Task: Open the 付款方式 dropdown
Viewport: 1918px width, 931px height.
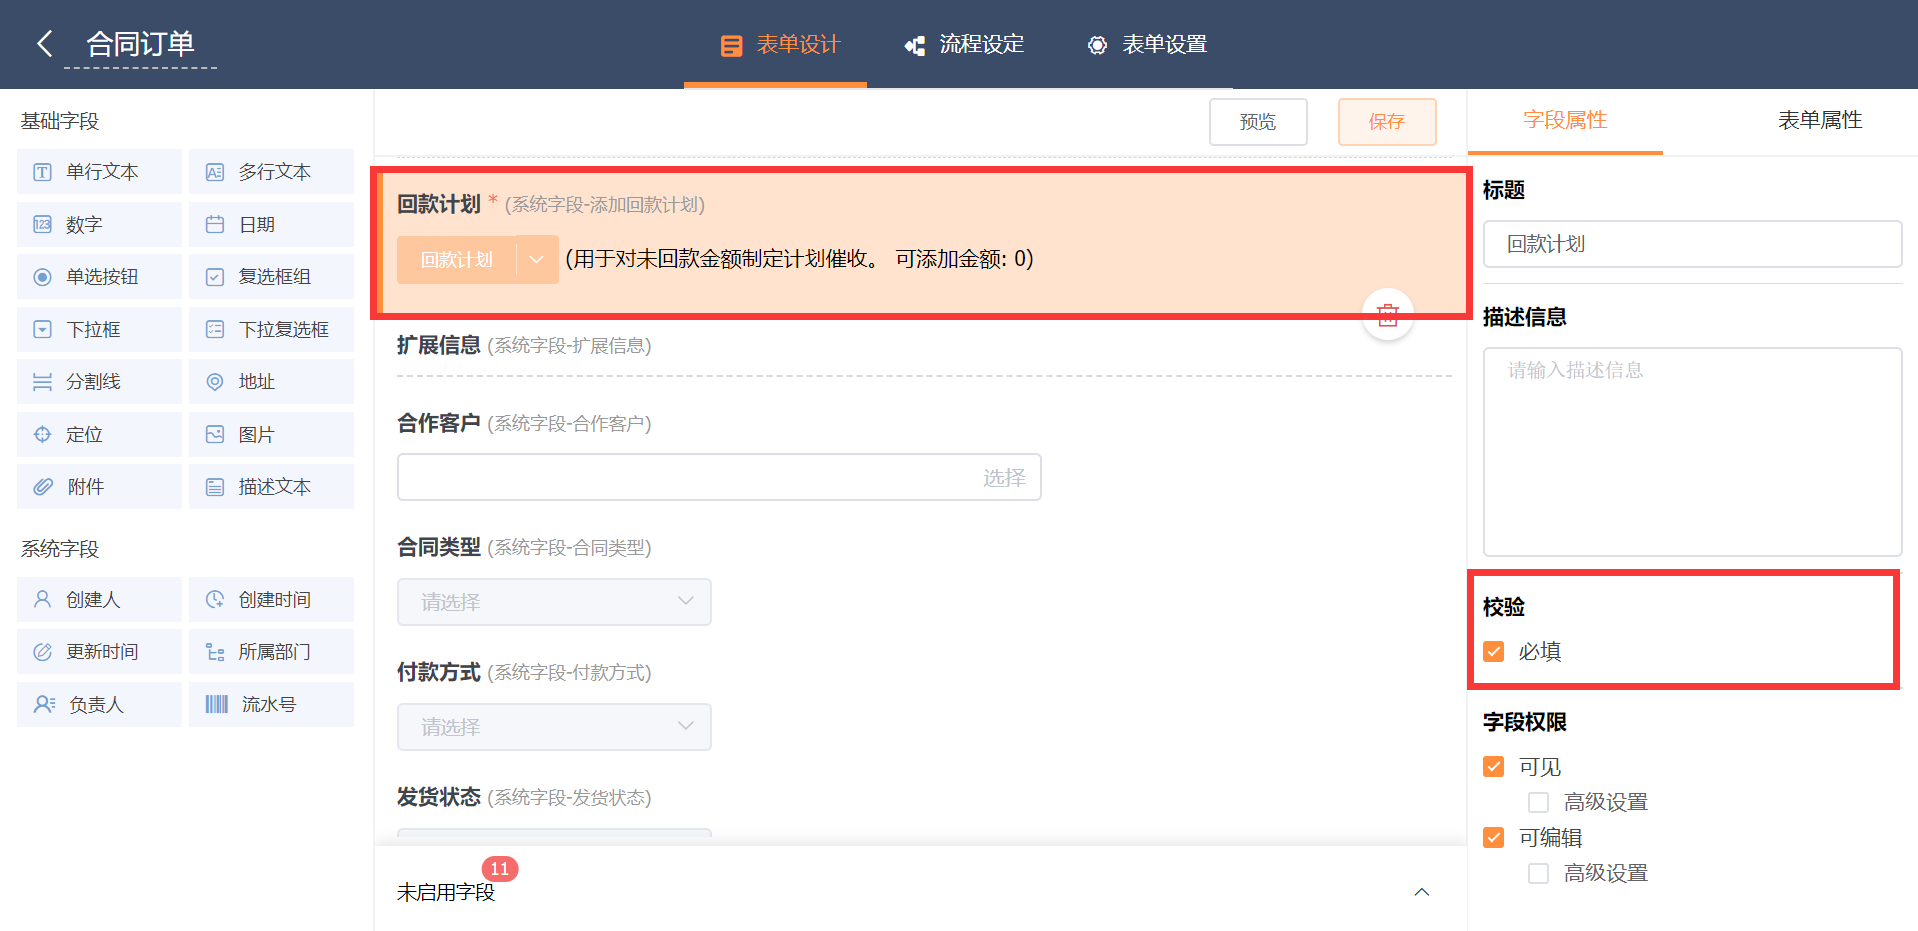Action: click(554, 727)
